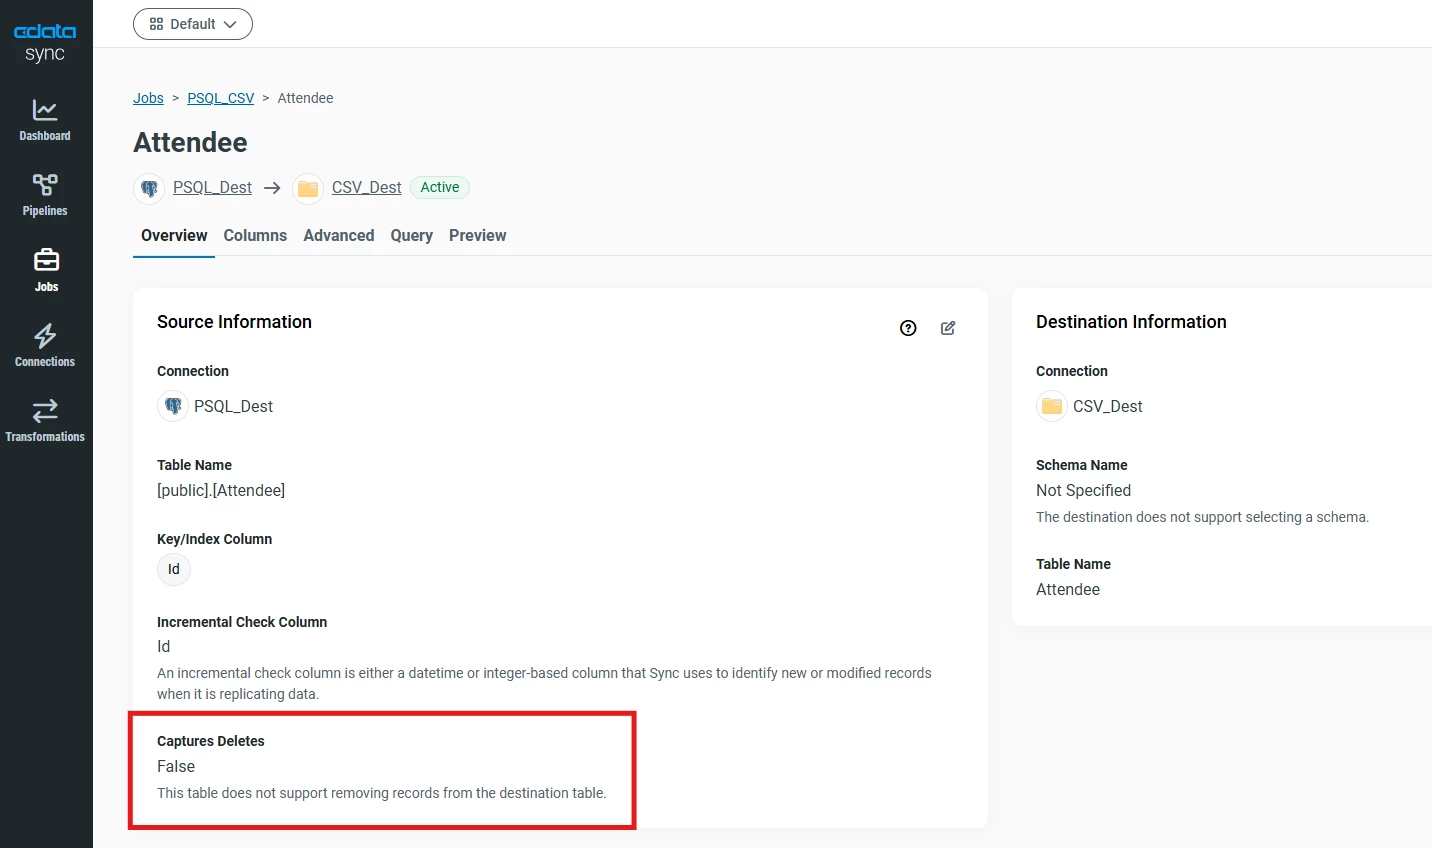The height and width of the screenshot is (848, 1432).
Task: Open the Query tab
Action: click(411, 236)
